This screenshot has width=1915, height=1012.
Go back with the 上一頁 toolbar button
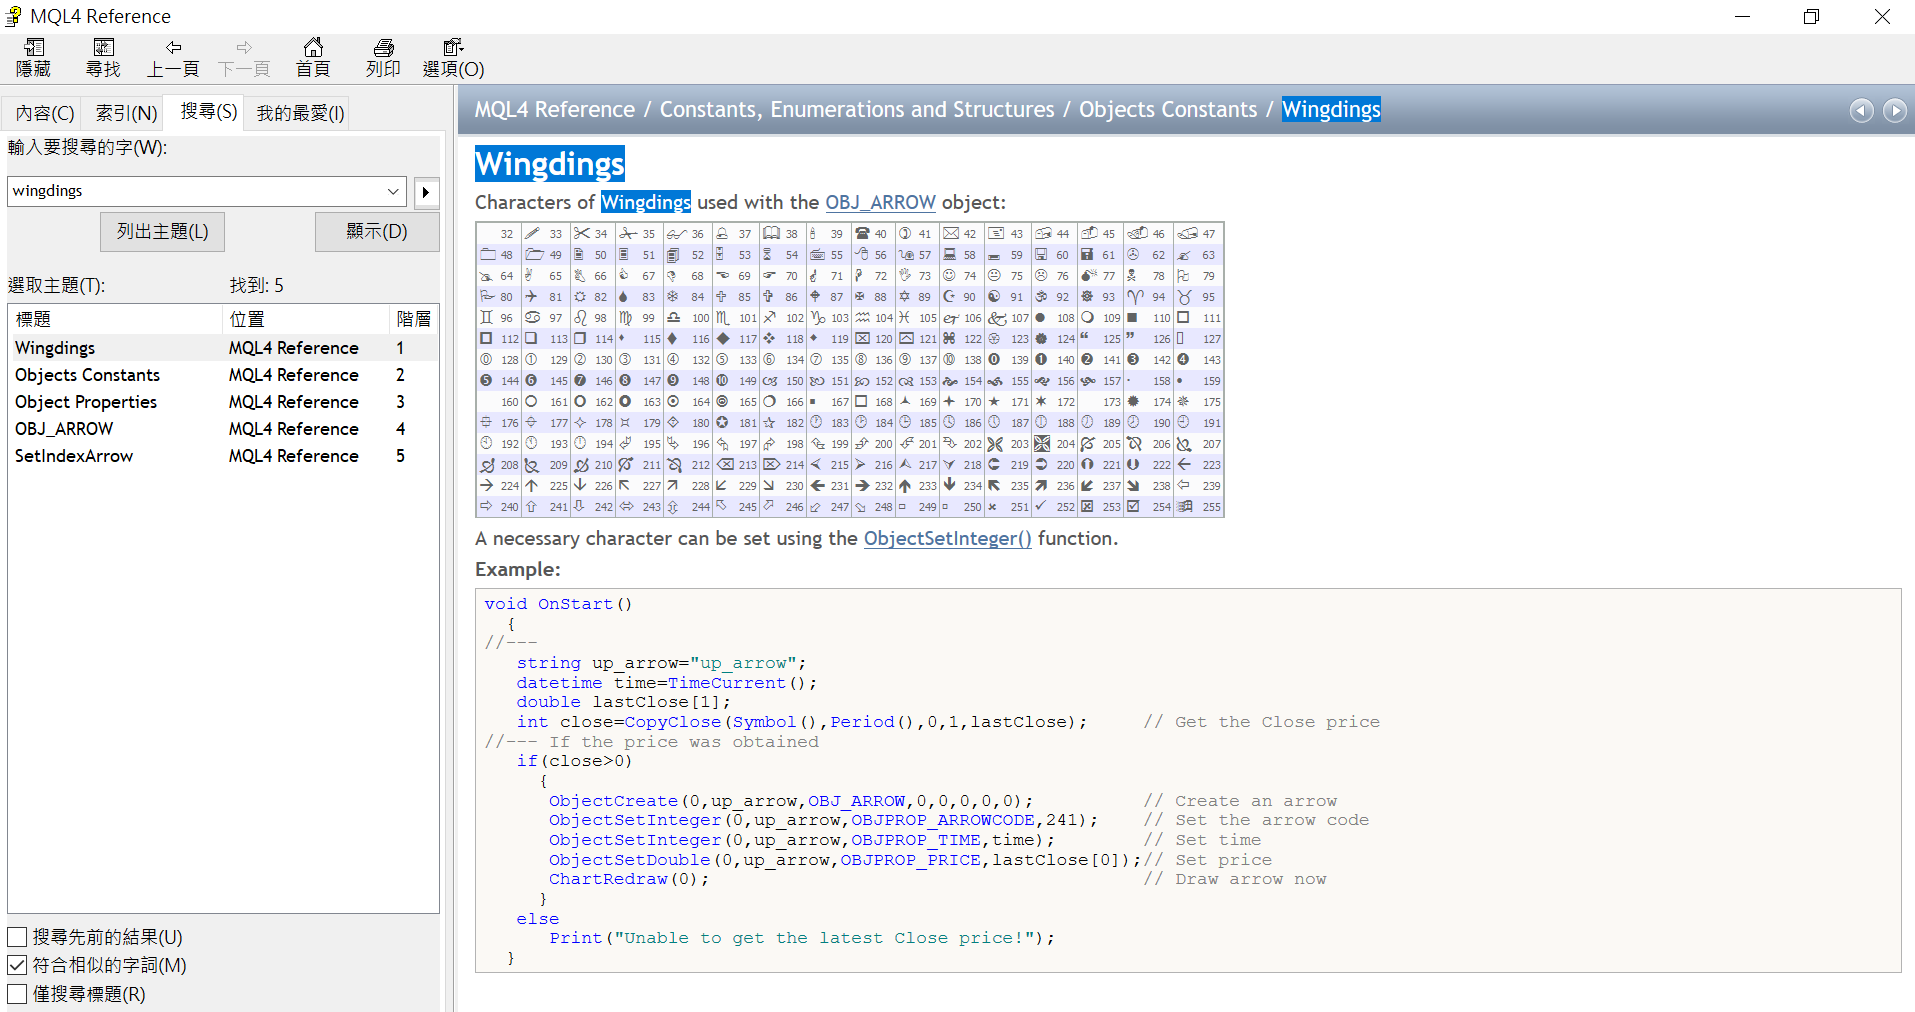click(173, 58)
